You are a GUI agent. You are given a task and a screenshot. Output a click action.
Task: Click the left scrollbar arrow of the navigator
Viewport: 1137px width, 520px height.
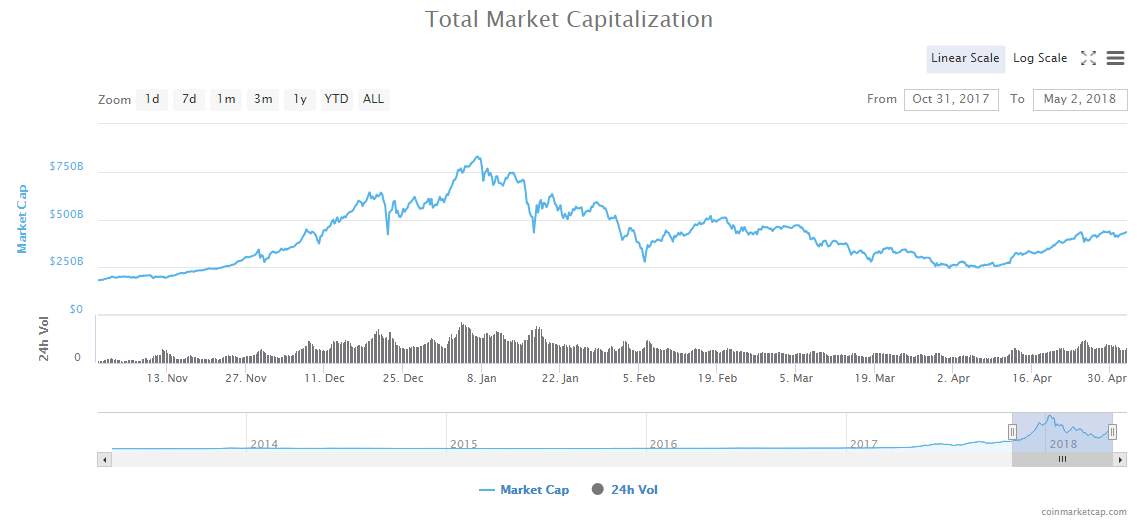click(x=104, y=460)
